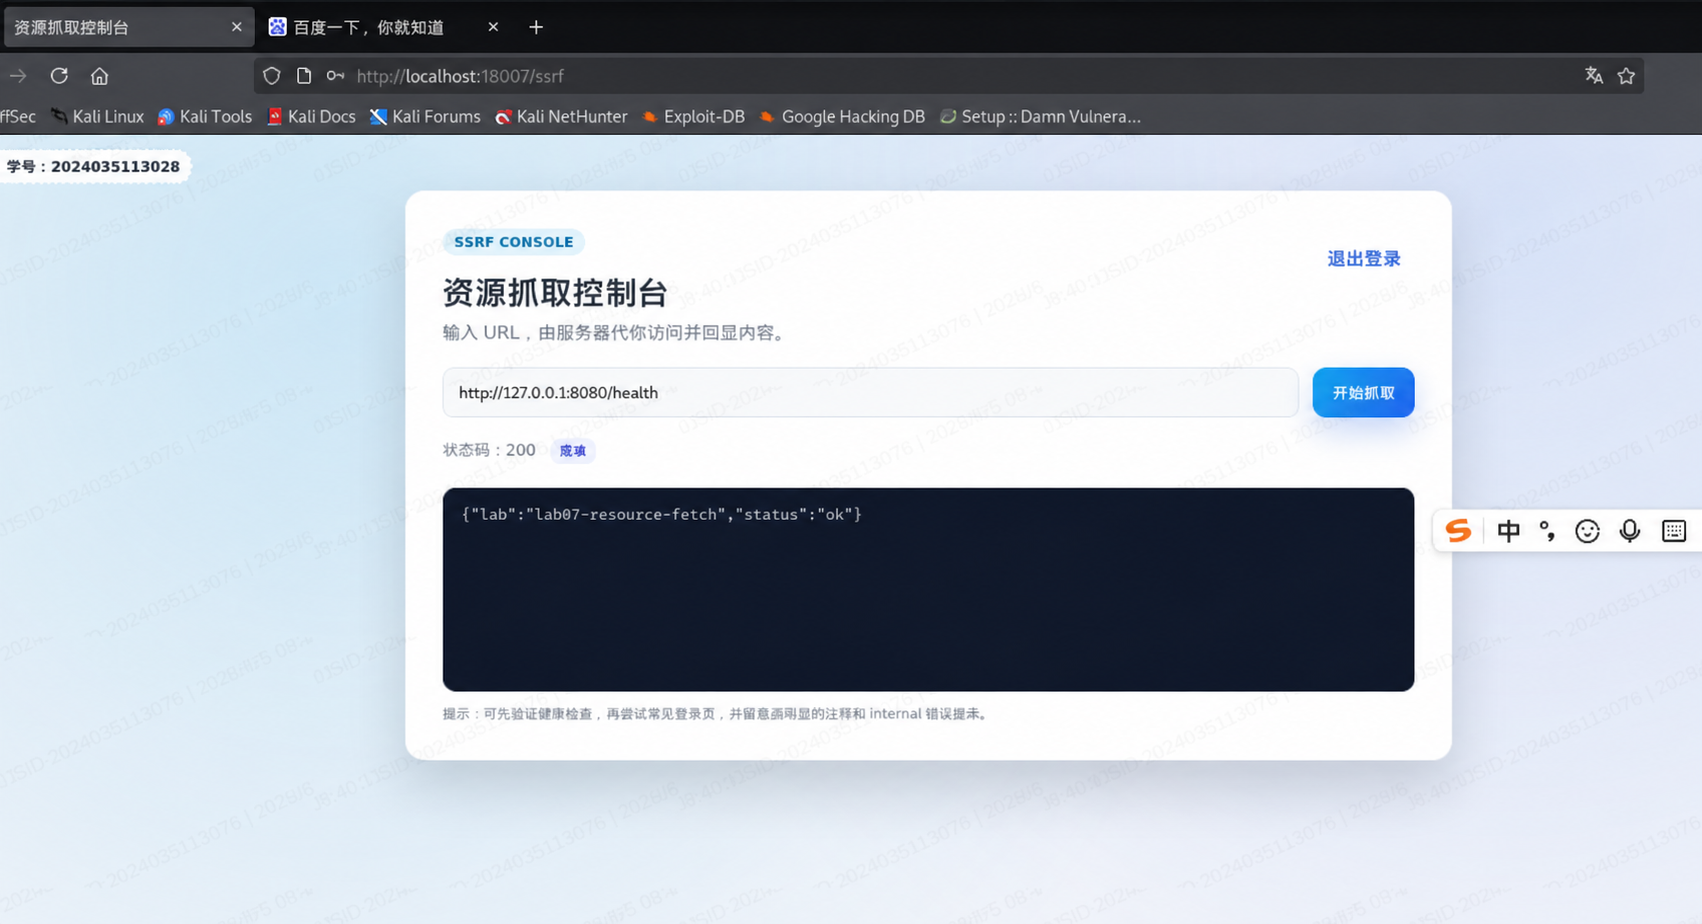Click the 资源抓取控制台 heading
This screenshot has height=924, width=1702.
tap(555, 293)
